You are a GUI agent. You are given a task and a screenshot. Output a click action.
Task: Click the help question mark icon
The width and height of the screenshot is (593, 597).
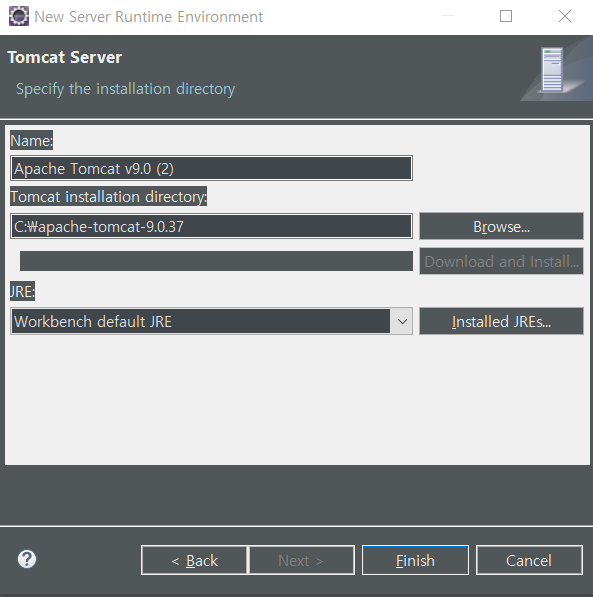tap(27, 559)
